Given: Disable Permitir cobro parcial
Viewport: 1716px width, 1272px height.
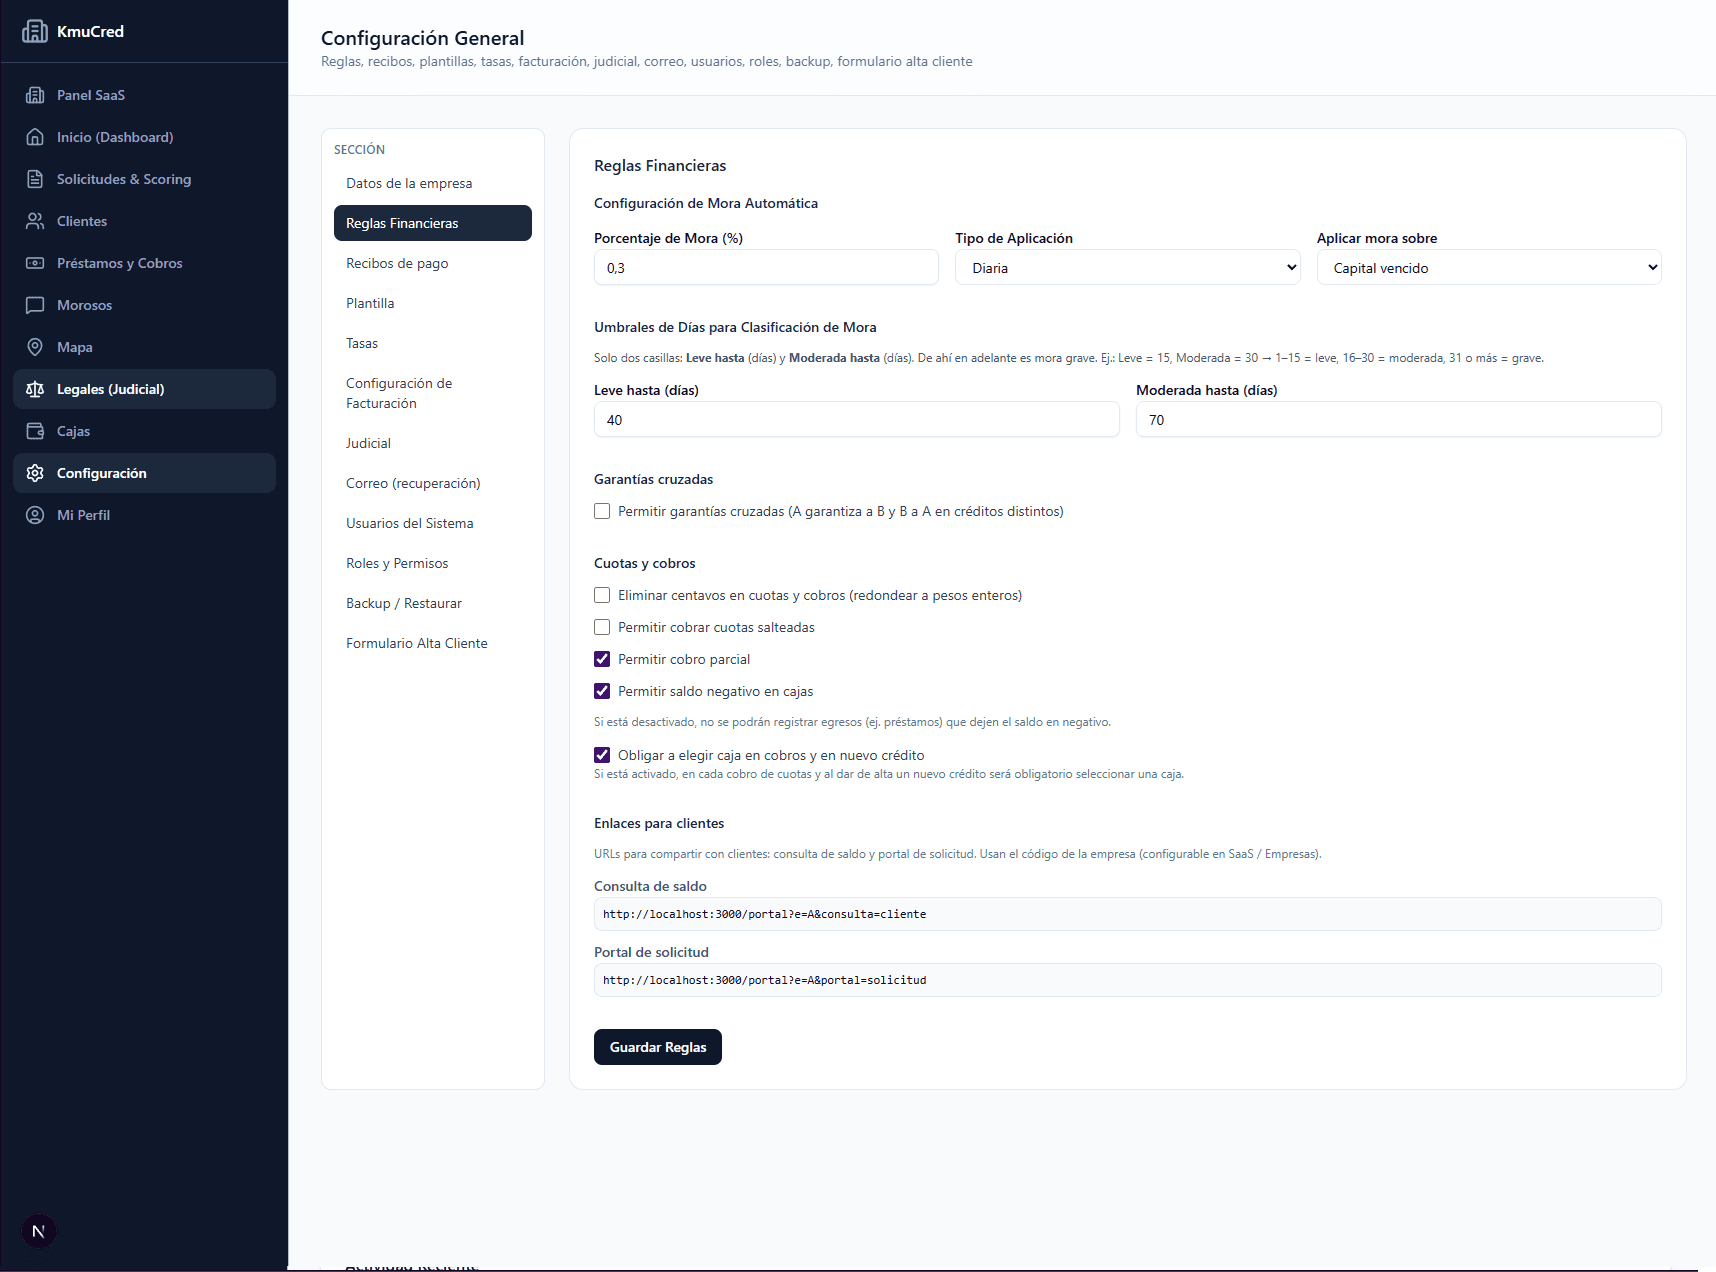Looking at the screenshot, I should 602,659.
